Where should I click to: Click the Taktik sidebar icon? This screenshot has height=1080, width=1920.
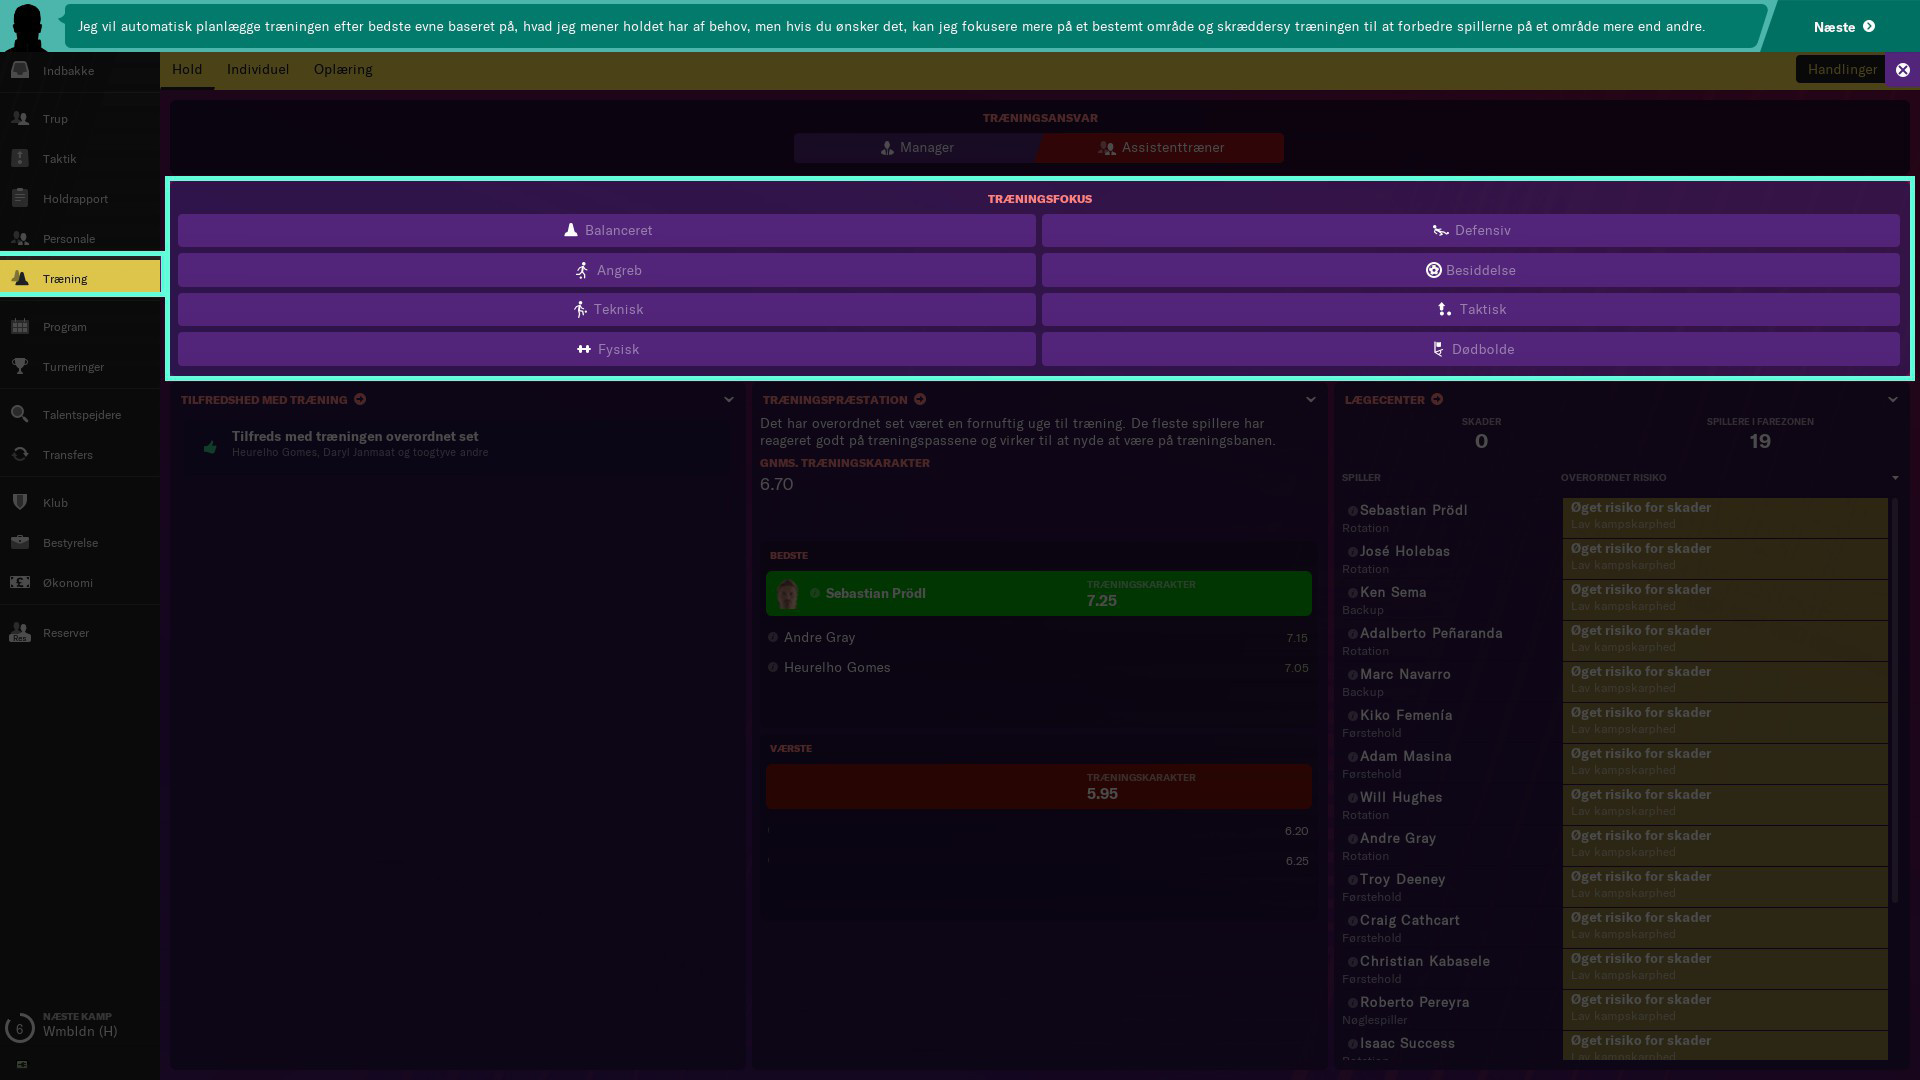pos(20,158)
